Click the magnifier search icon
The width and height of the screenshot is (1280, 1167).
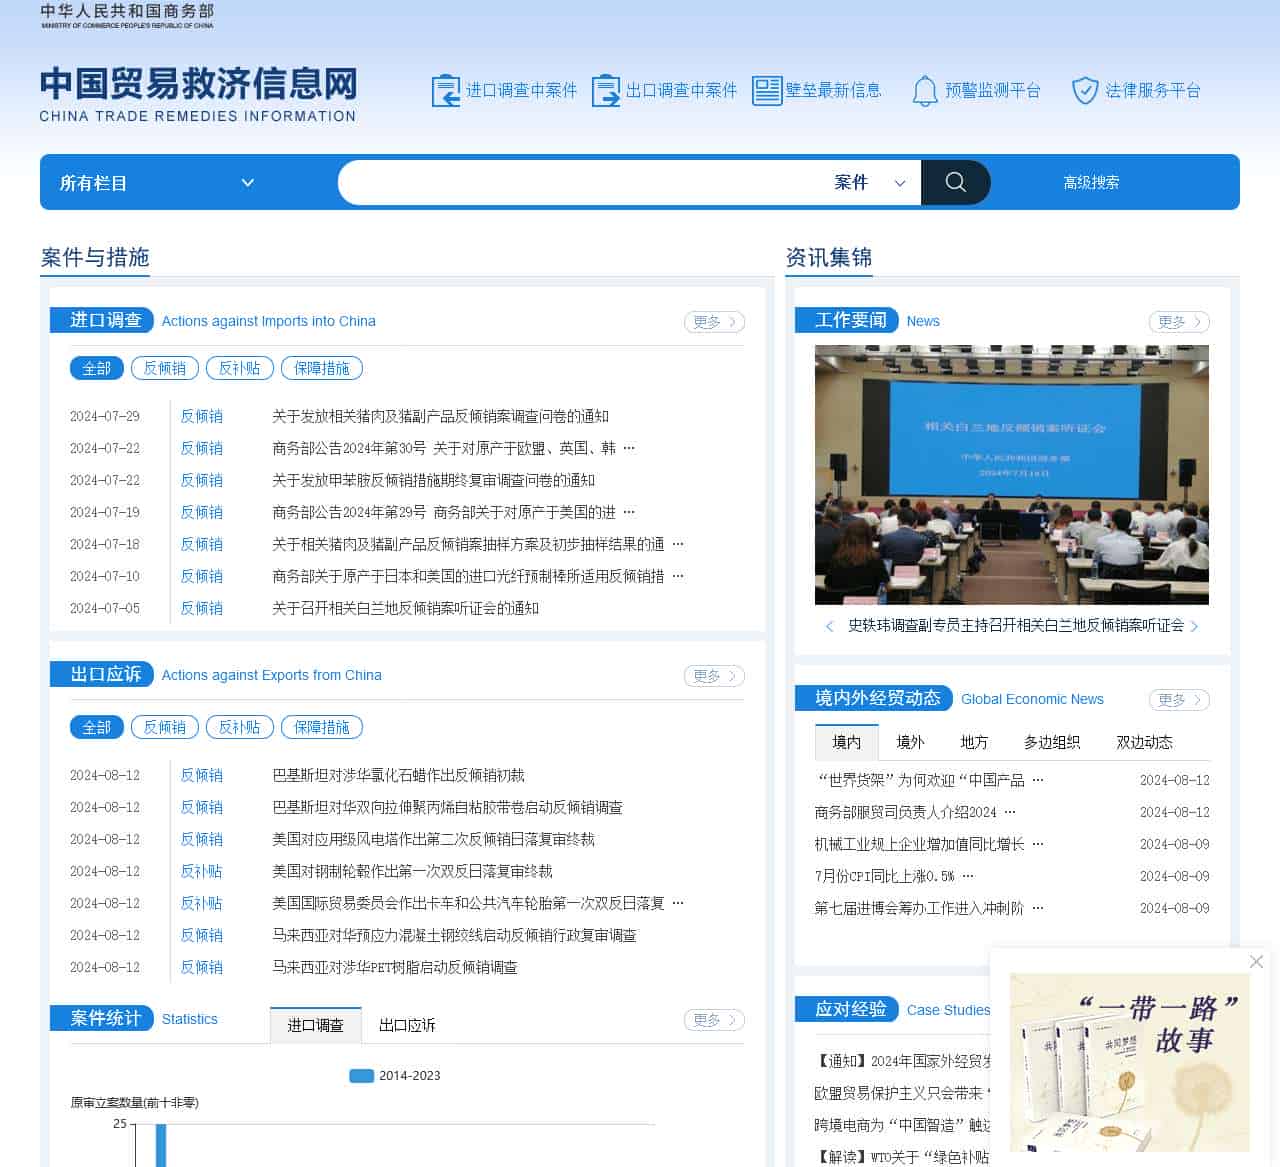[x=954, y=182]
